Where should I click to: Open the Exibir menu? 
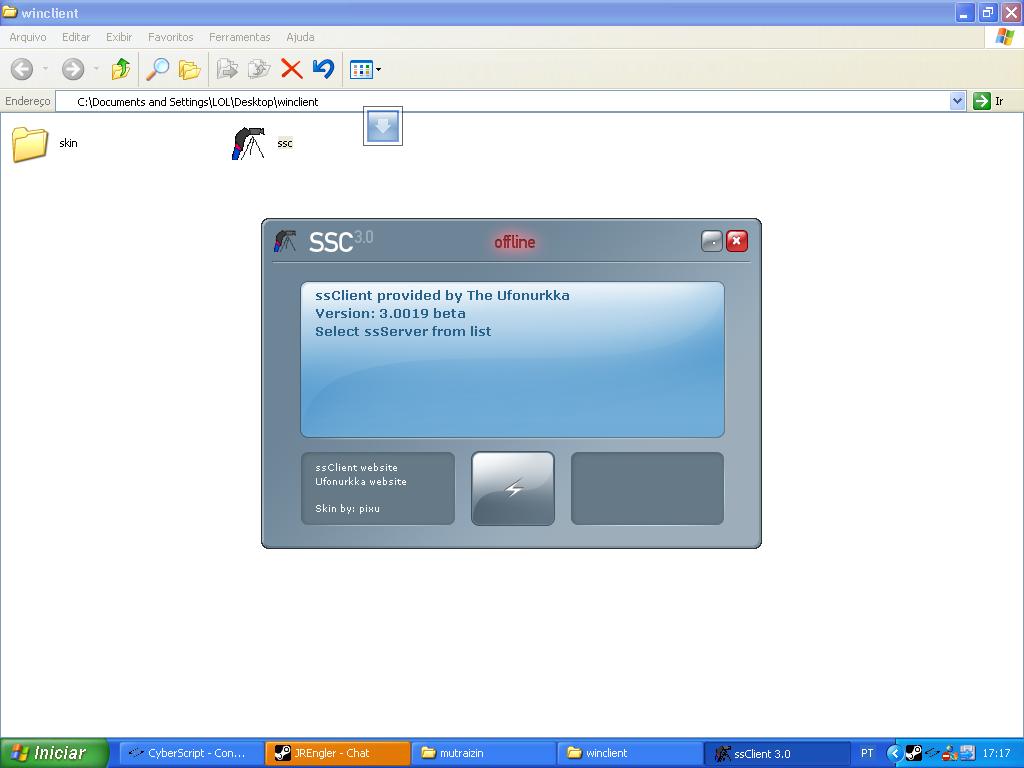tap(119, 37)
